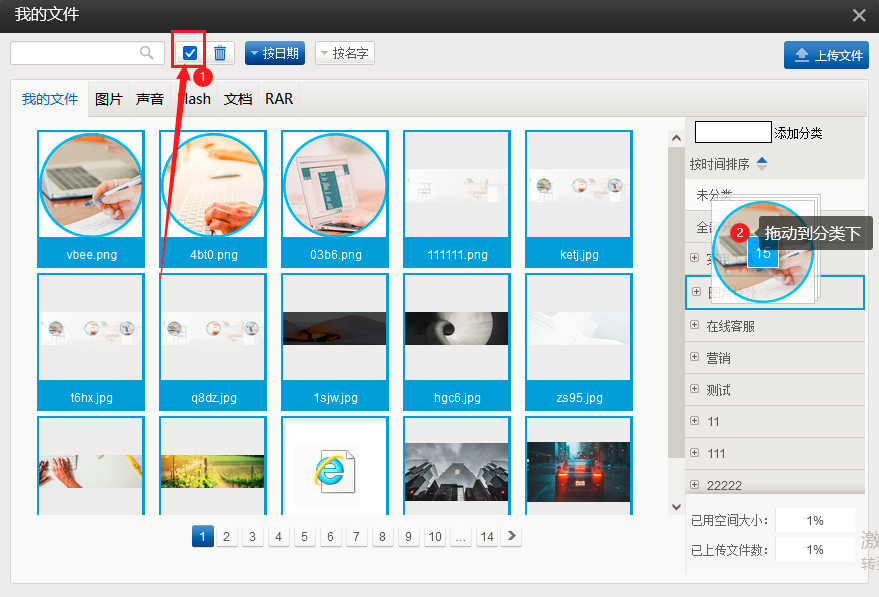Click the 上传文件 upload button

pyautogui.click(x=826, y=55)
